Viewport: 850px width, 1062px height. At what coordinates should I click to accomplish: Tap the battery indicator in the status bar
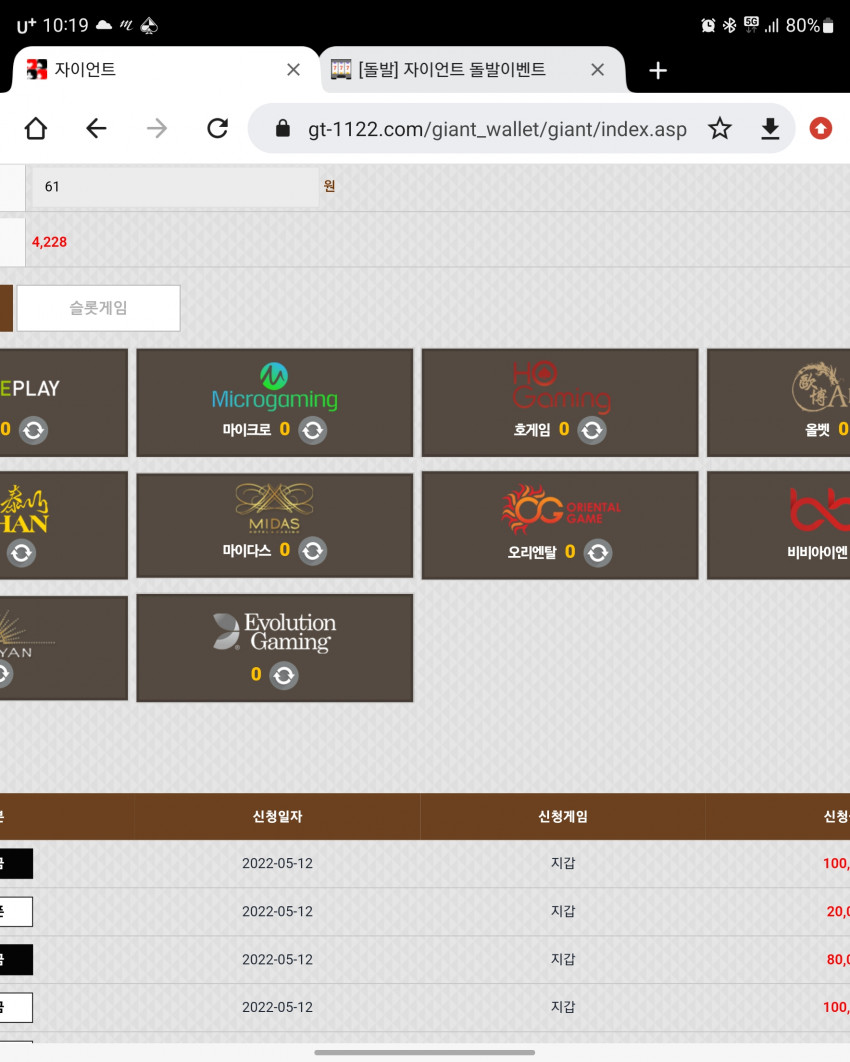[828, 26]
